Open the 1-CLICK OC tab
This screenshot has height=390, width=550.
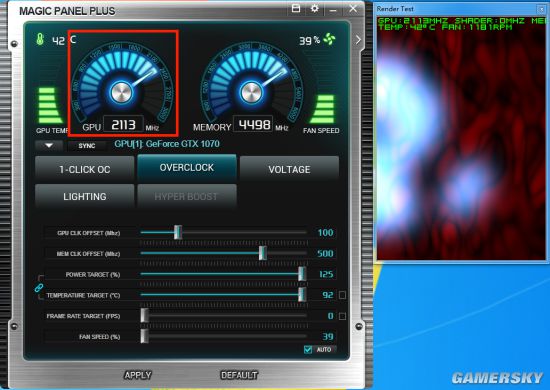pos(85,169)
